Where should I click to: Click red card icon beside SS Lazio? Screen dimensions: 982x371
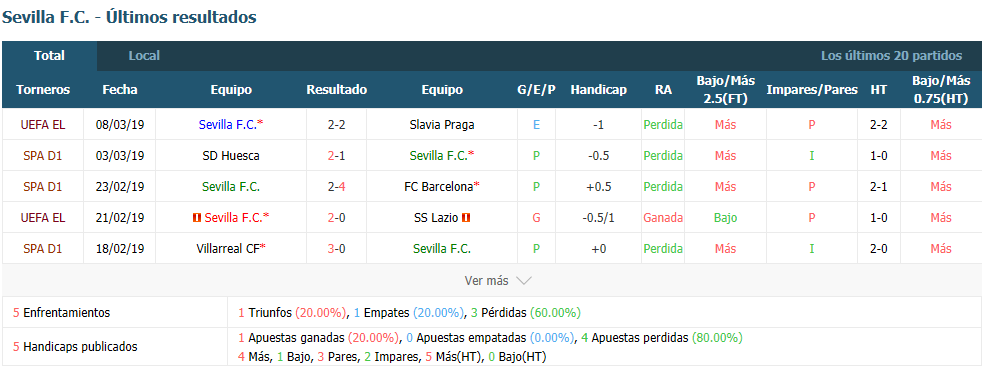click(466, 217)
